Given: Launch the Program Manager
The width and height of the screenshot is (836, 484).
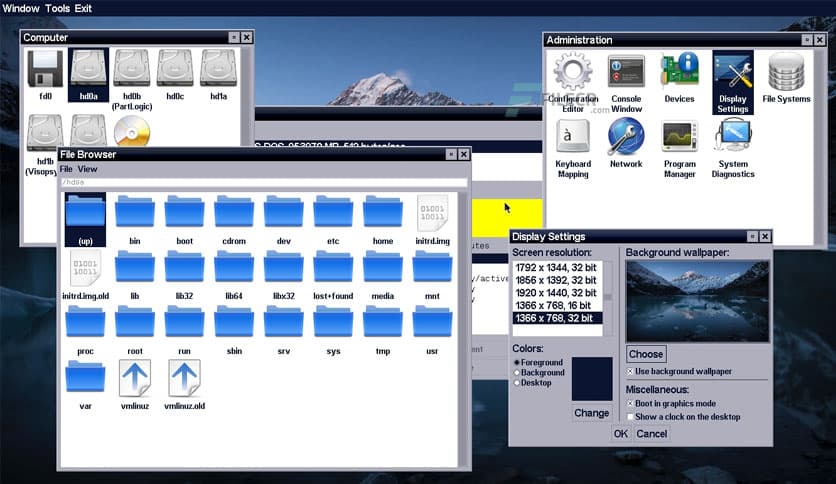Looking at the screenshot, I should [x=680, y=149].
